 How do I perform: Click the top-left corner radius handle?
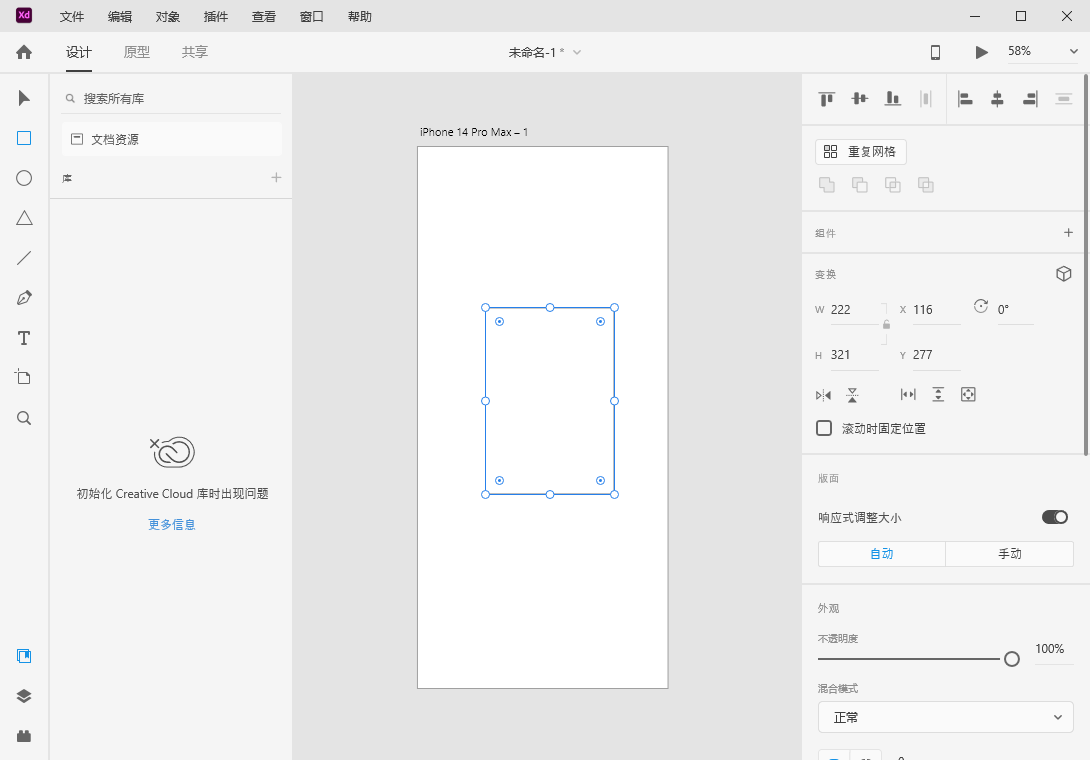click(499, 321)
